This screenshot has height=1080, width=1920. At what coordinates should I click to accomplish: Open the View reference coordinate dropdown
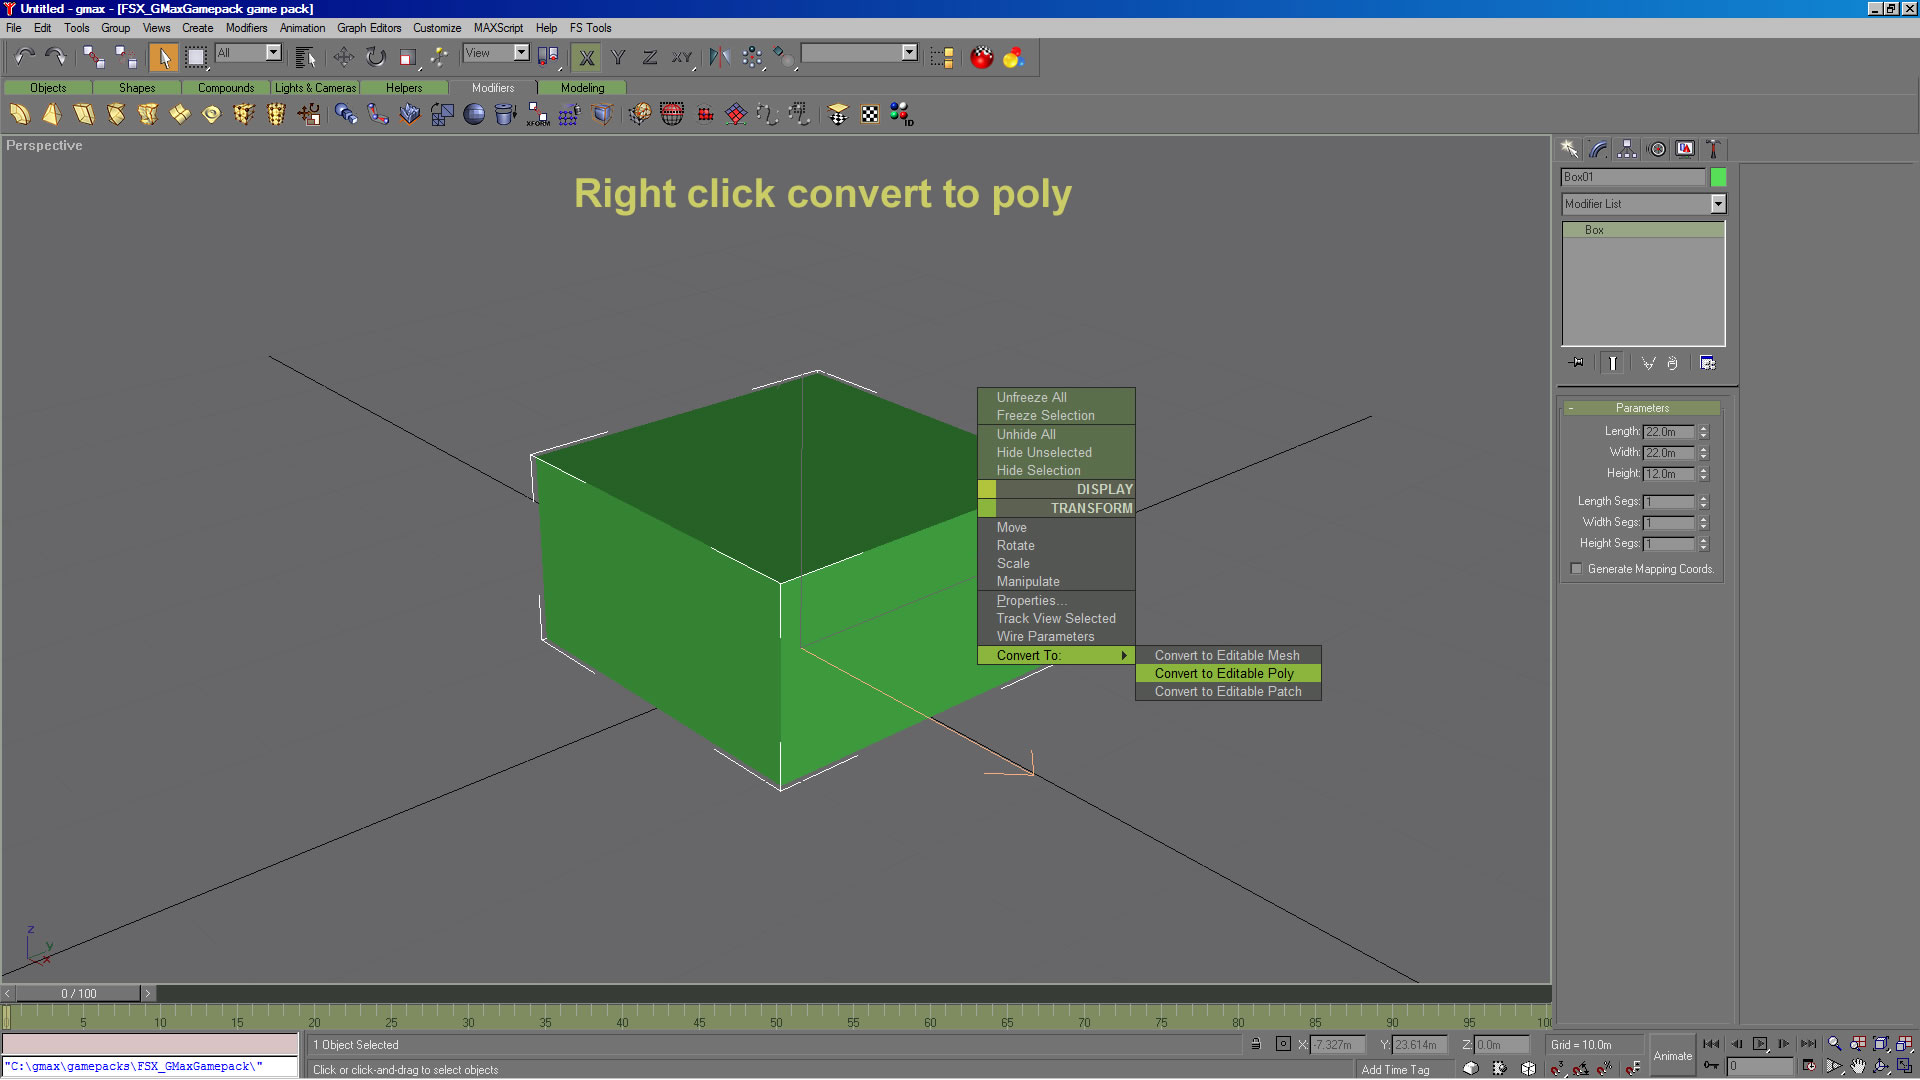[521, 53]
